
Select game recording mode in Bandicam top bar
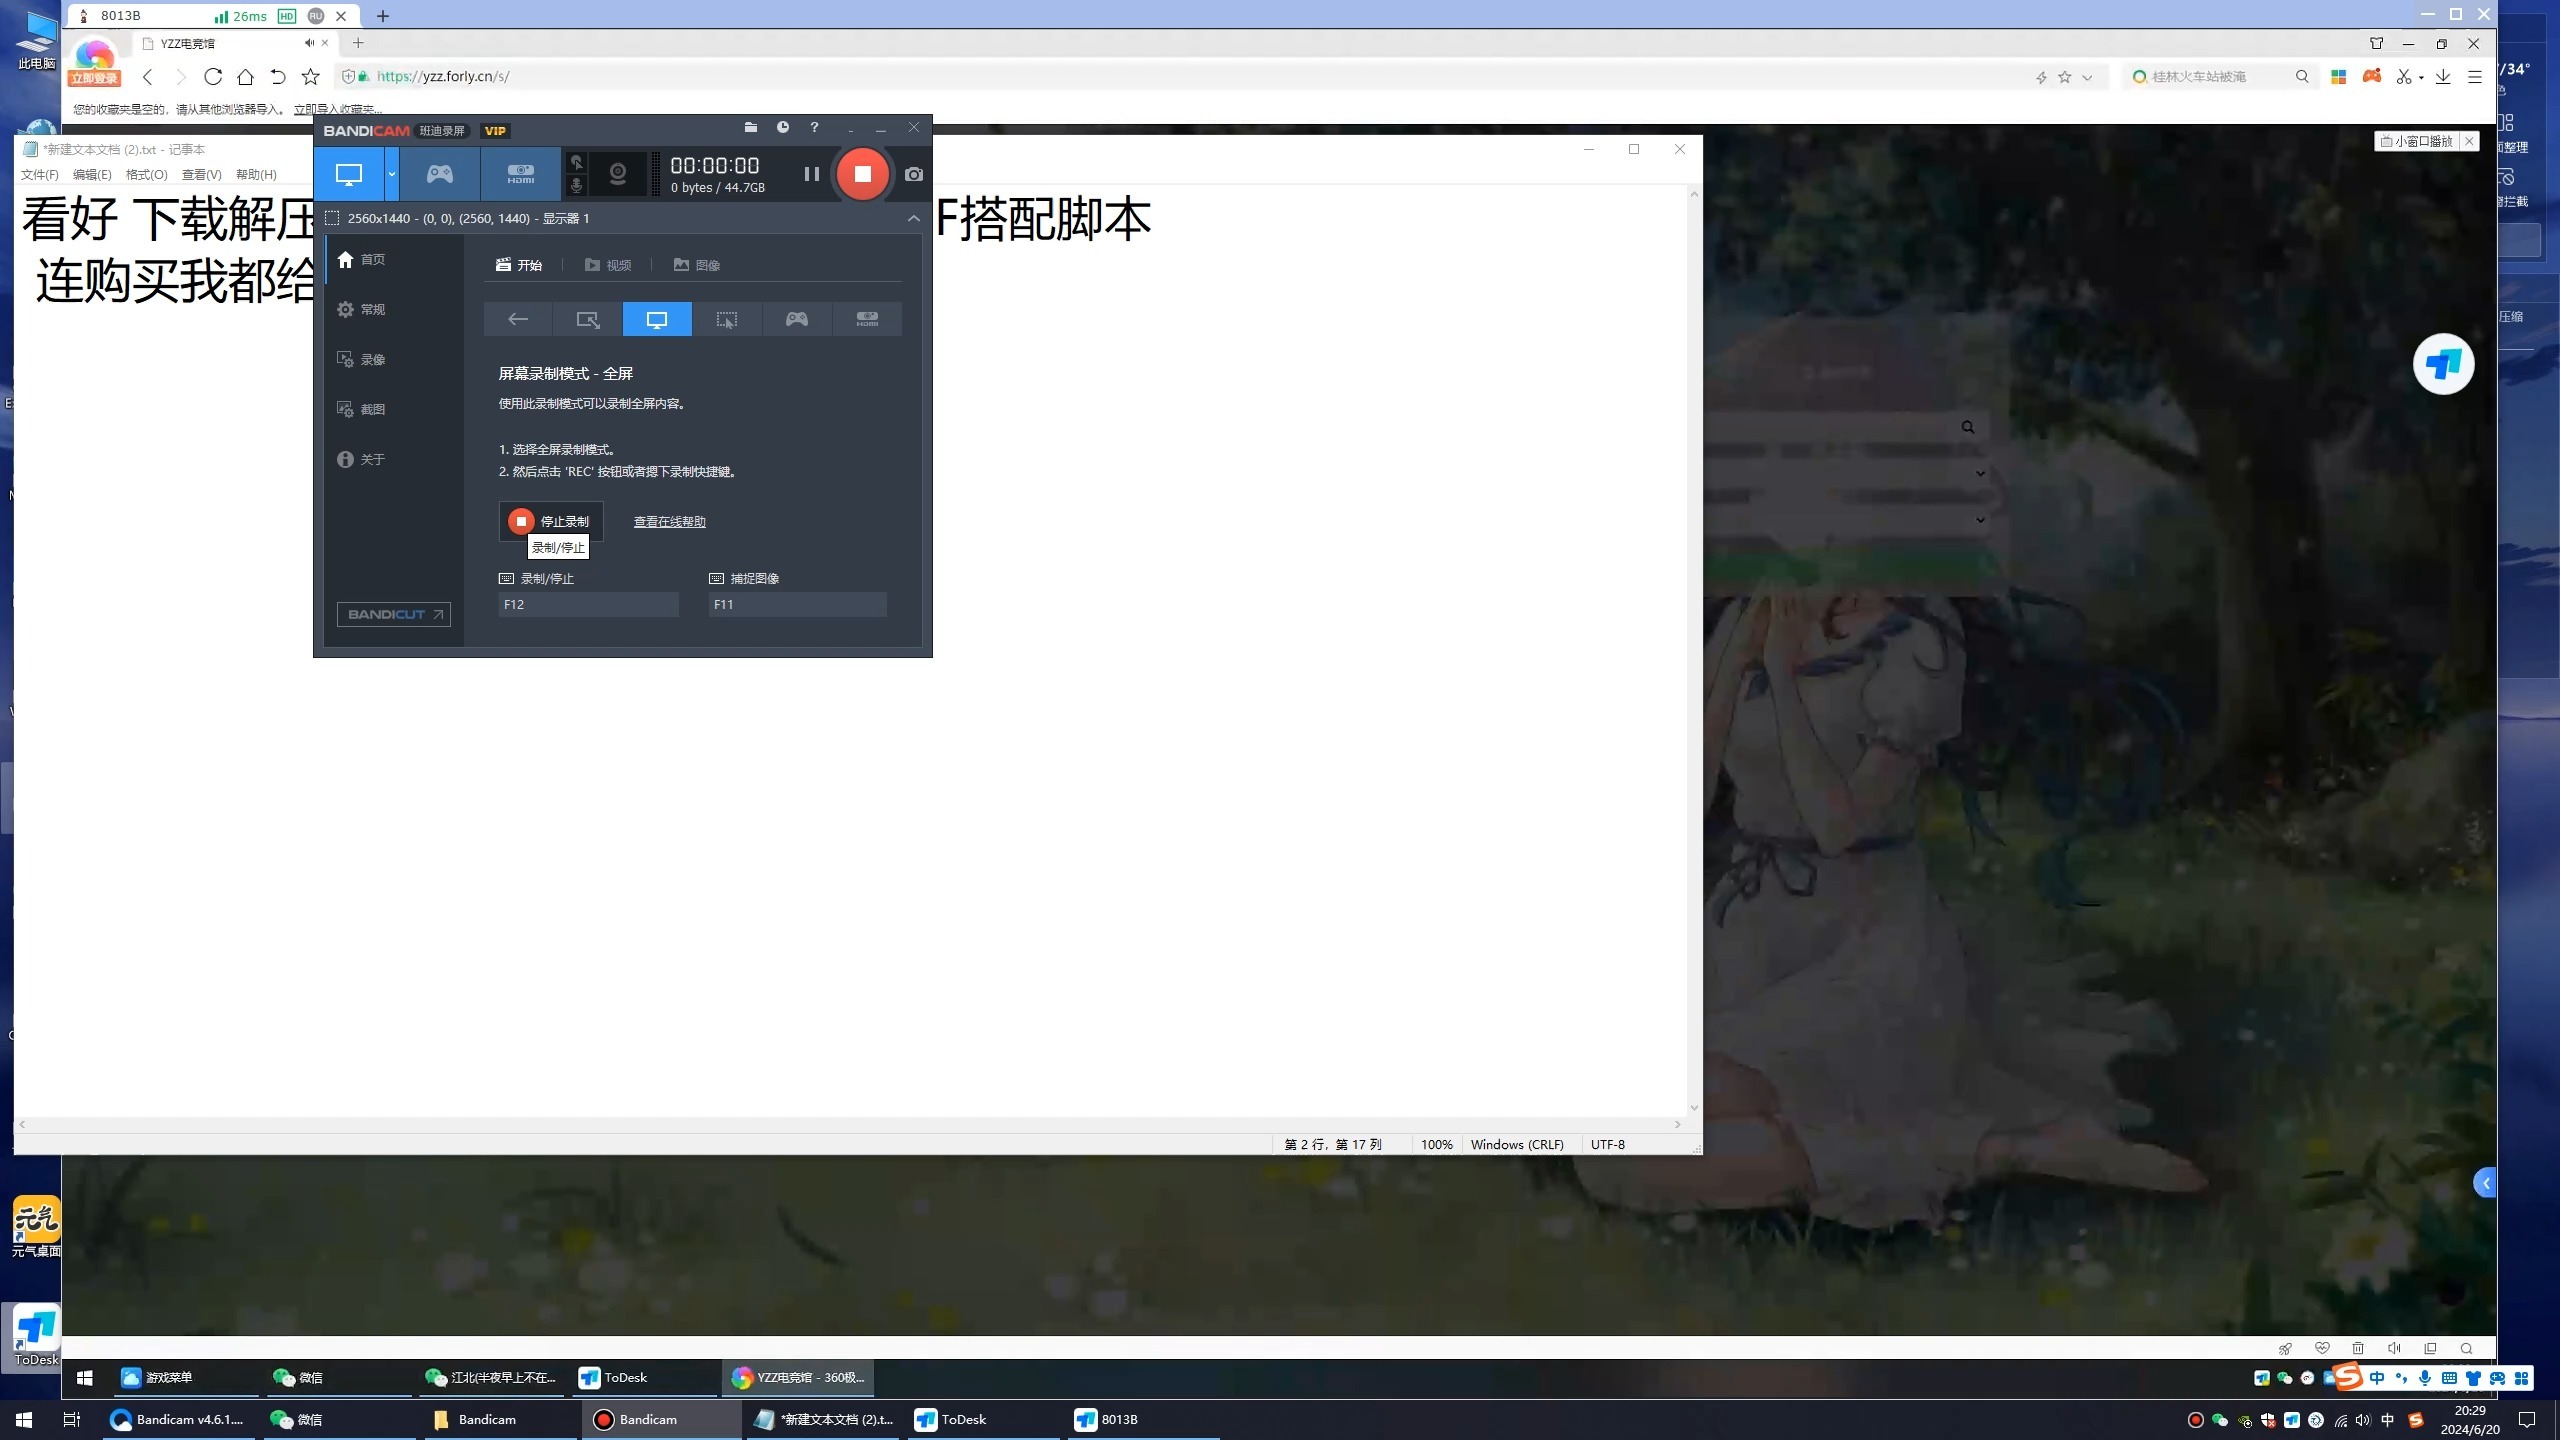pos(440,174)
